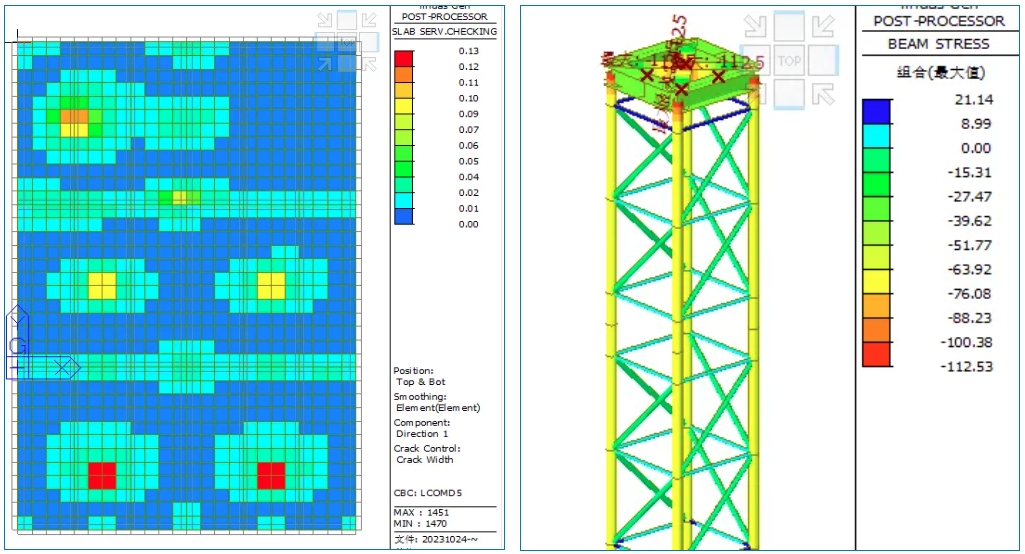Image resolution: width=1025 pixels, height=554 pixels.
Task: Click lower-right diagonal arrow on tower view cube
Action: [x=822, y=94]
